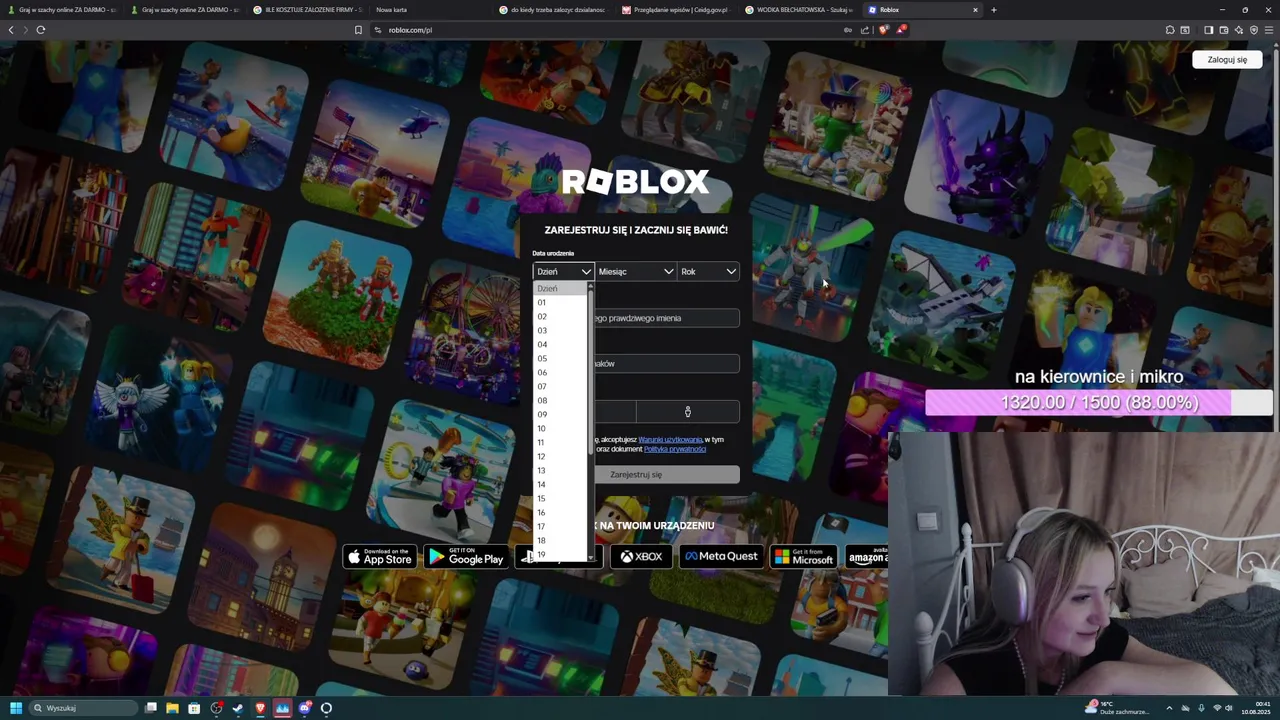1280x720 pixels.
Task: Click the 'Zaloguj się' login button
Action: point(1227,59)
